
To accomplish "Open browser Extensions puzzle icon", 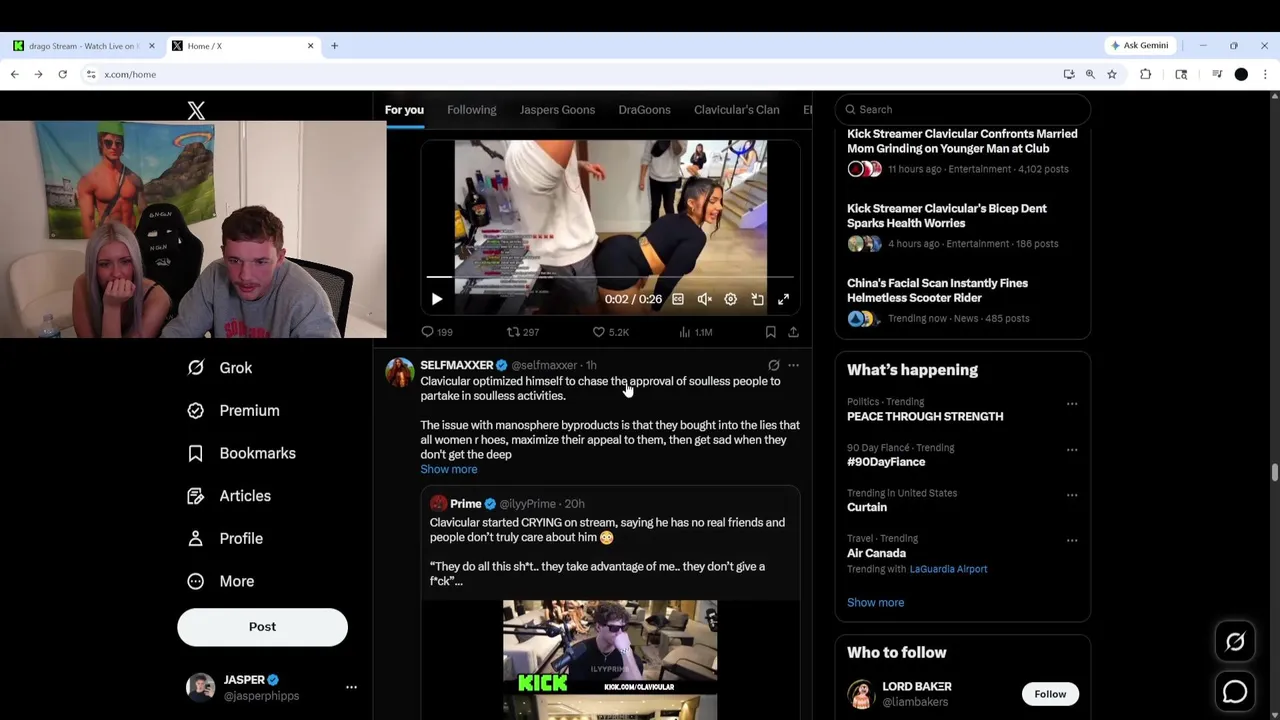I will 1146,74.
